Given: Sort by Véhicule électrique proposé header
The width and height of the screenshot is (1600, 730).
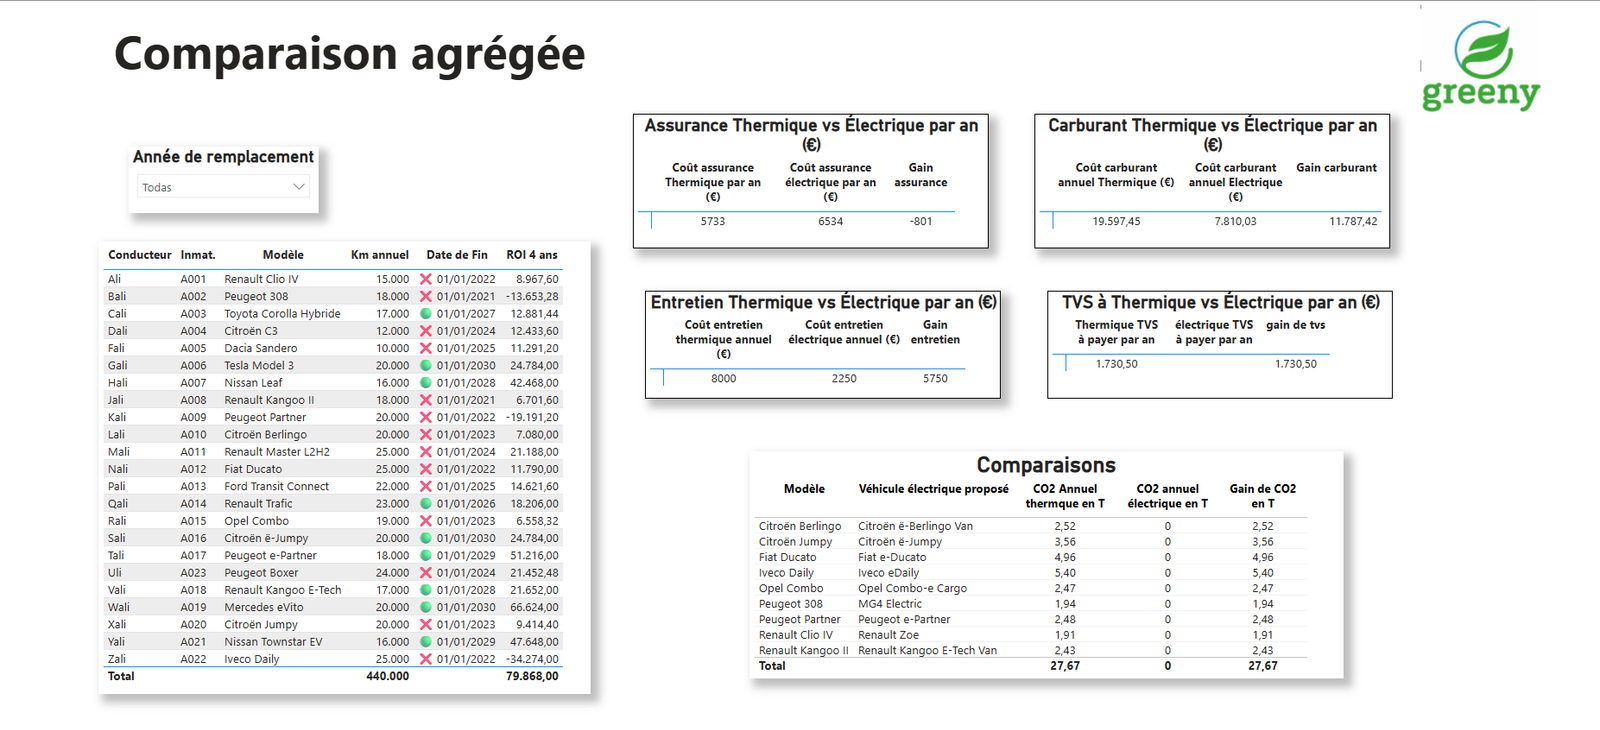Looking at the screenshot, I should coord(934,489).
